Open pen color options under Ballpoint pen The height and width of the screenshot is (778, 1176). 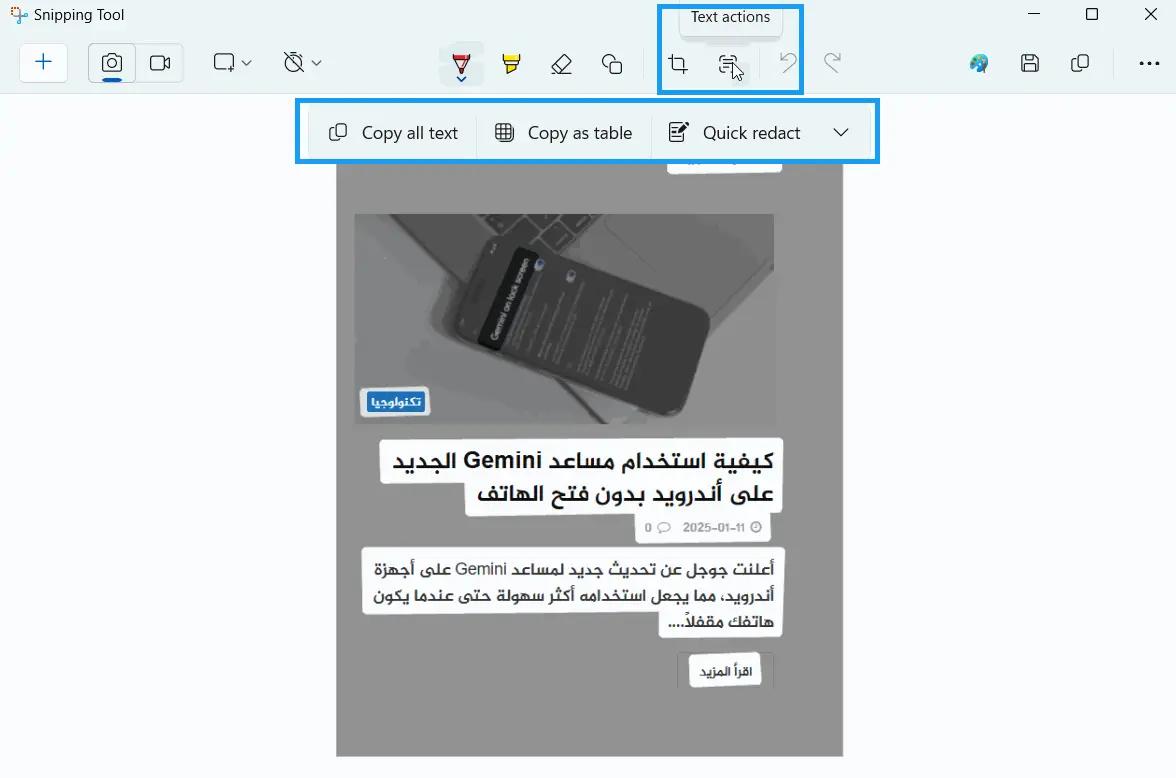[461, 78]
